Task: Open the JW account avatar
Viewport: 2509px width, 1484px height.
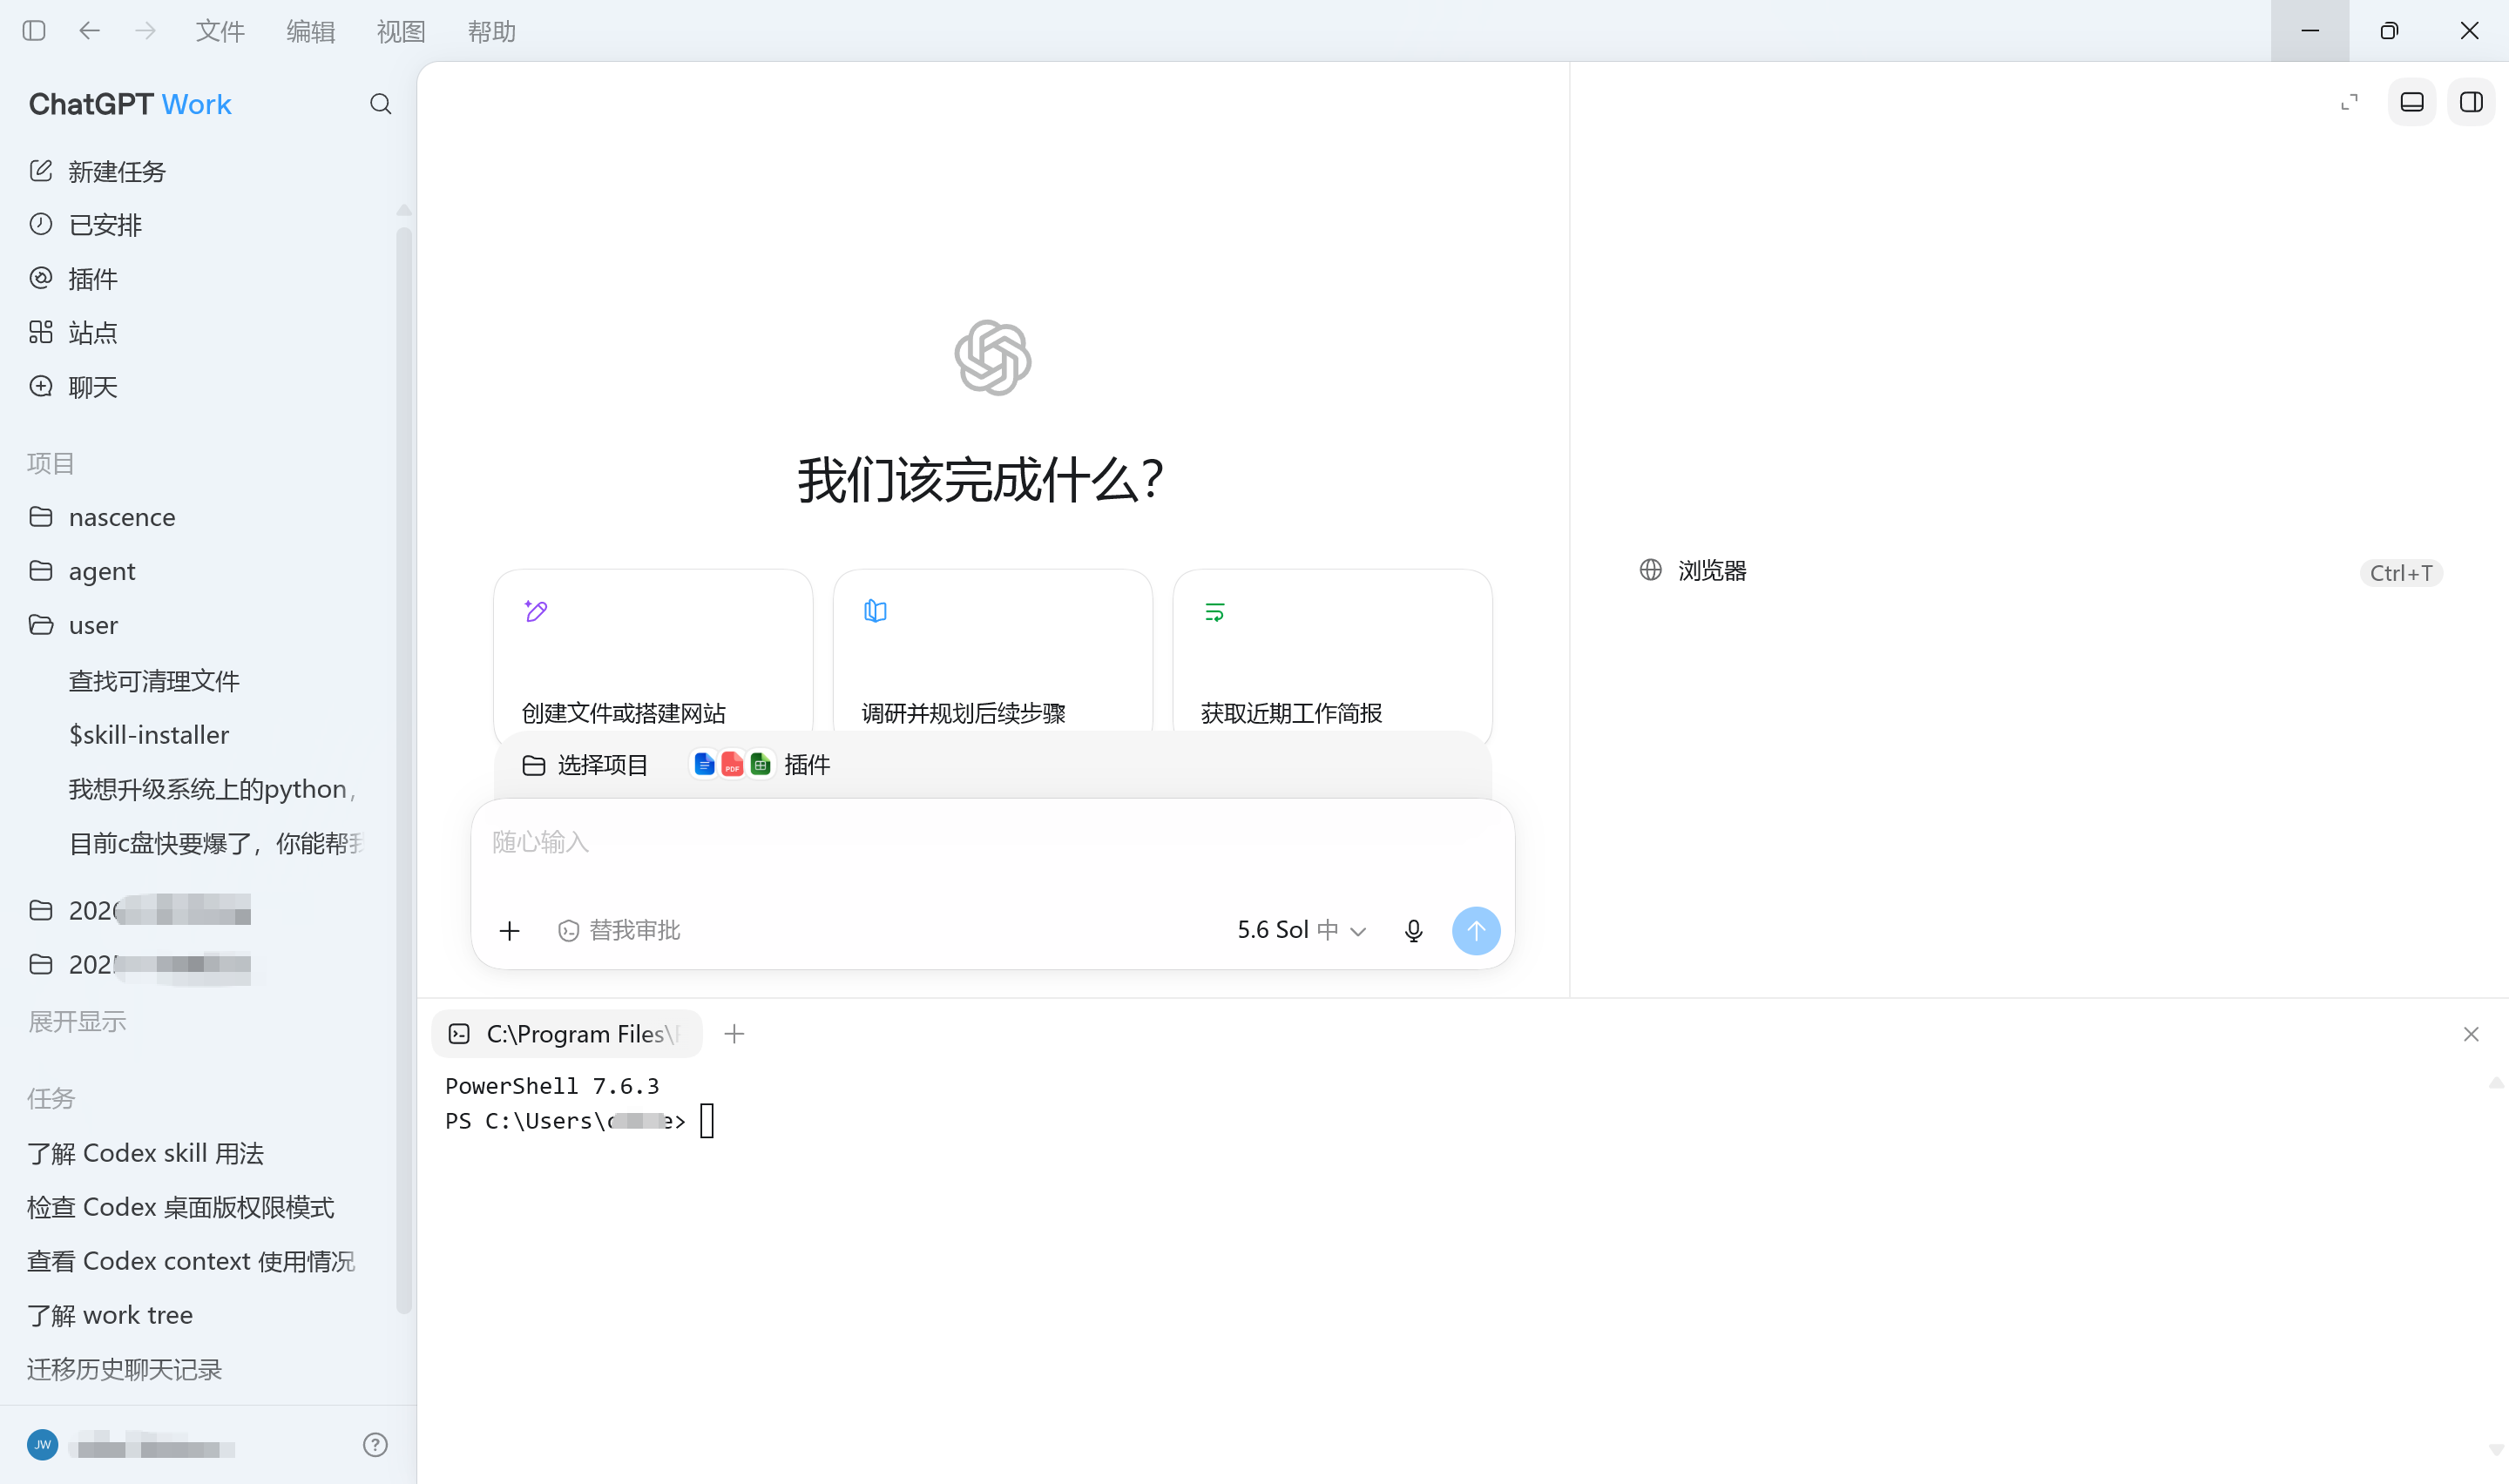Action: tap(42, 1444)
